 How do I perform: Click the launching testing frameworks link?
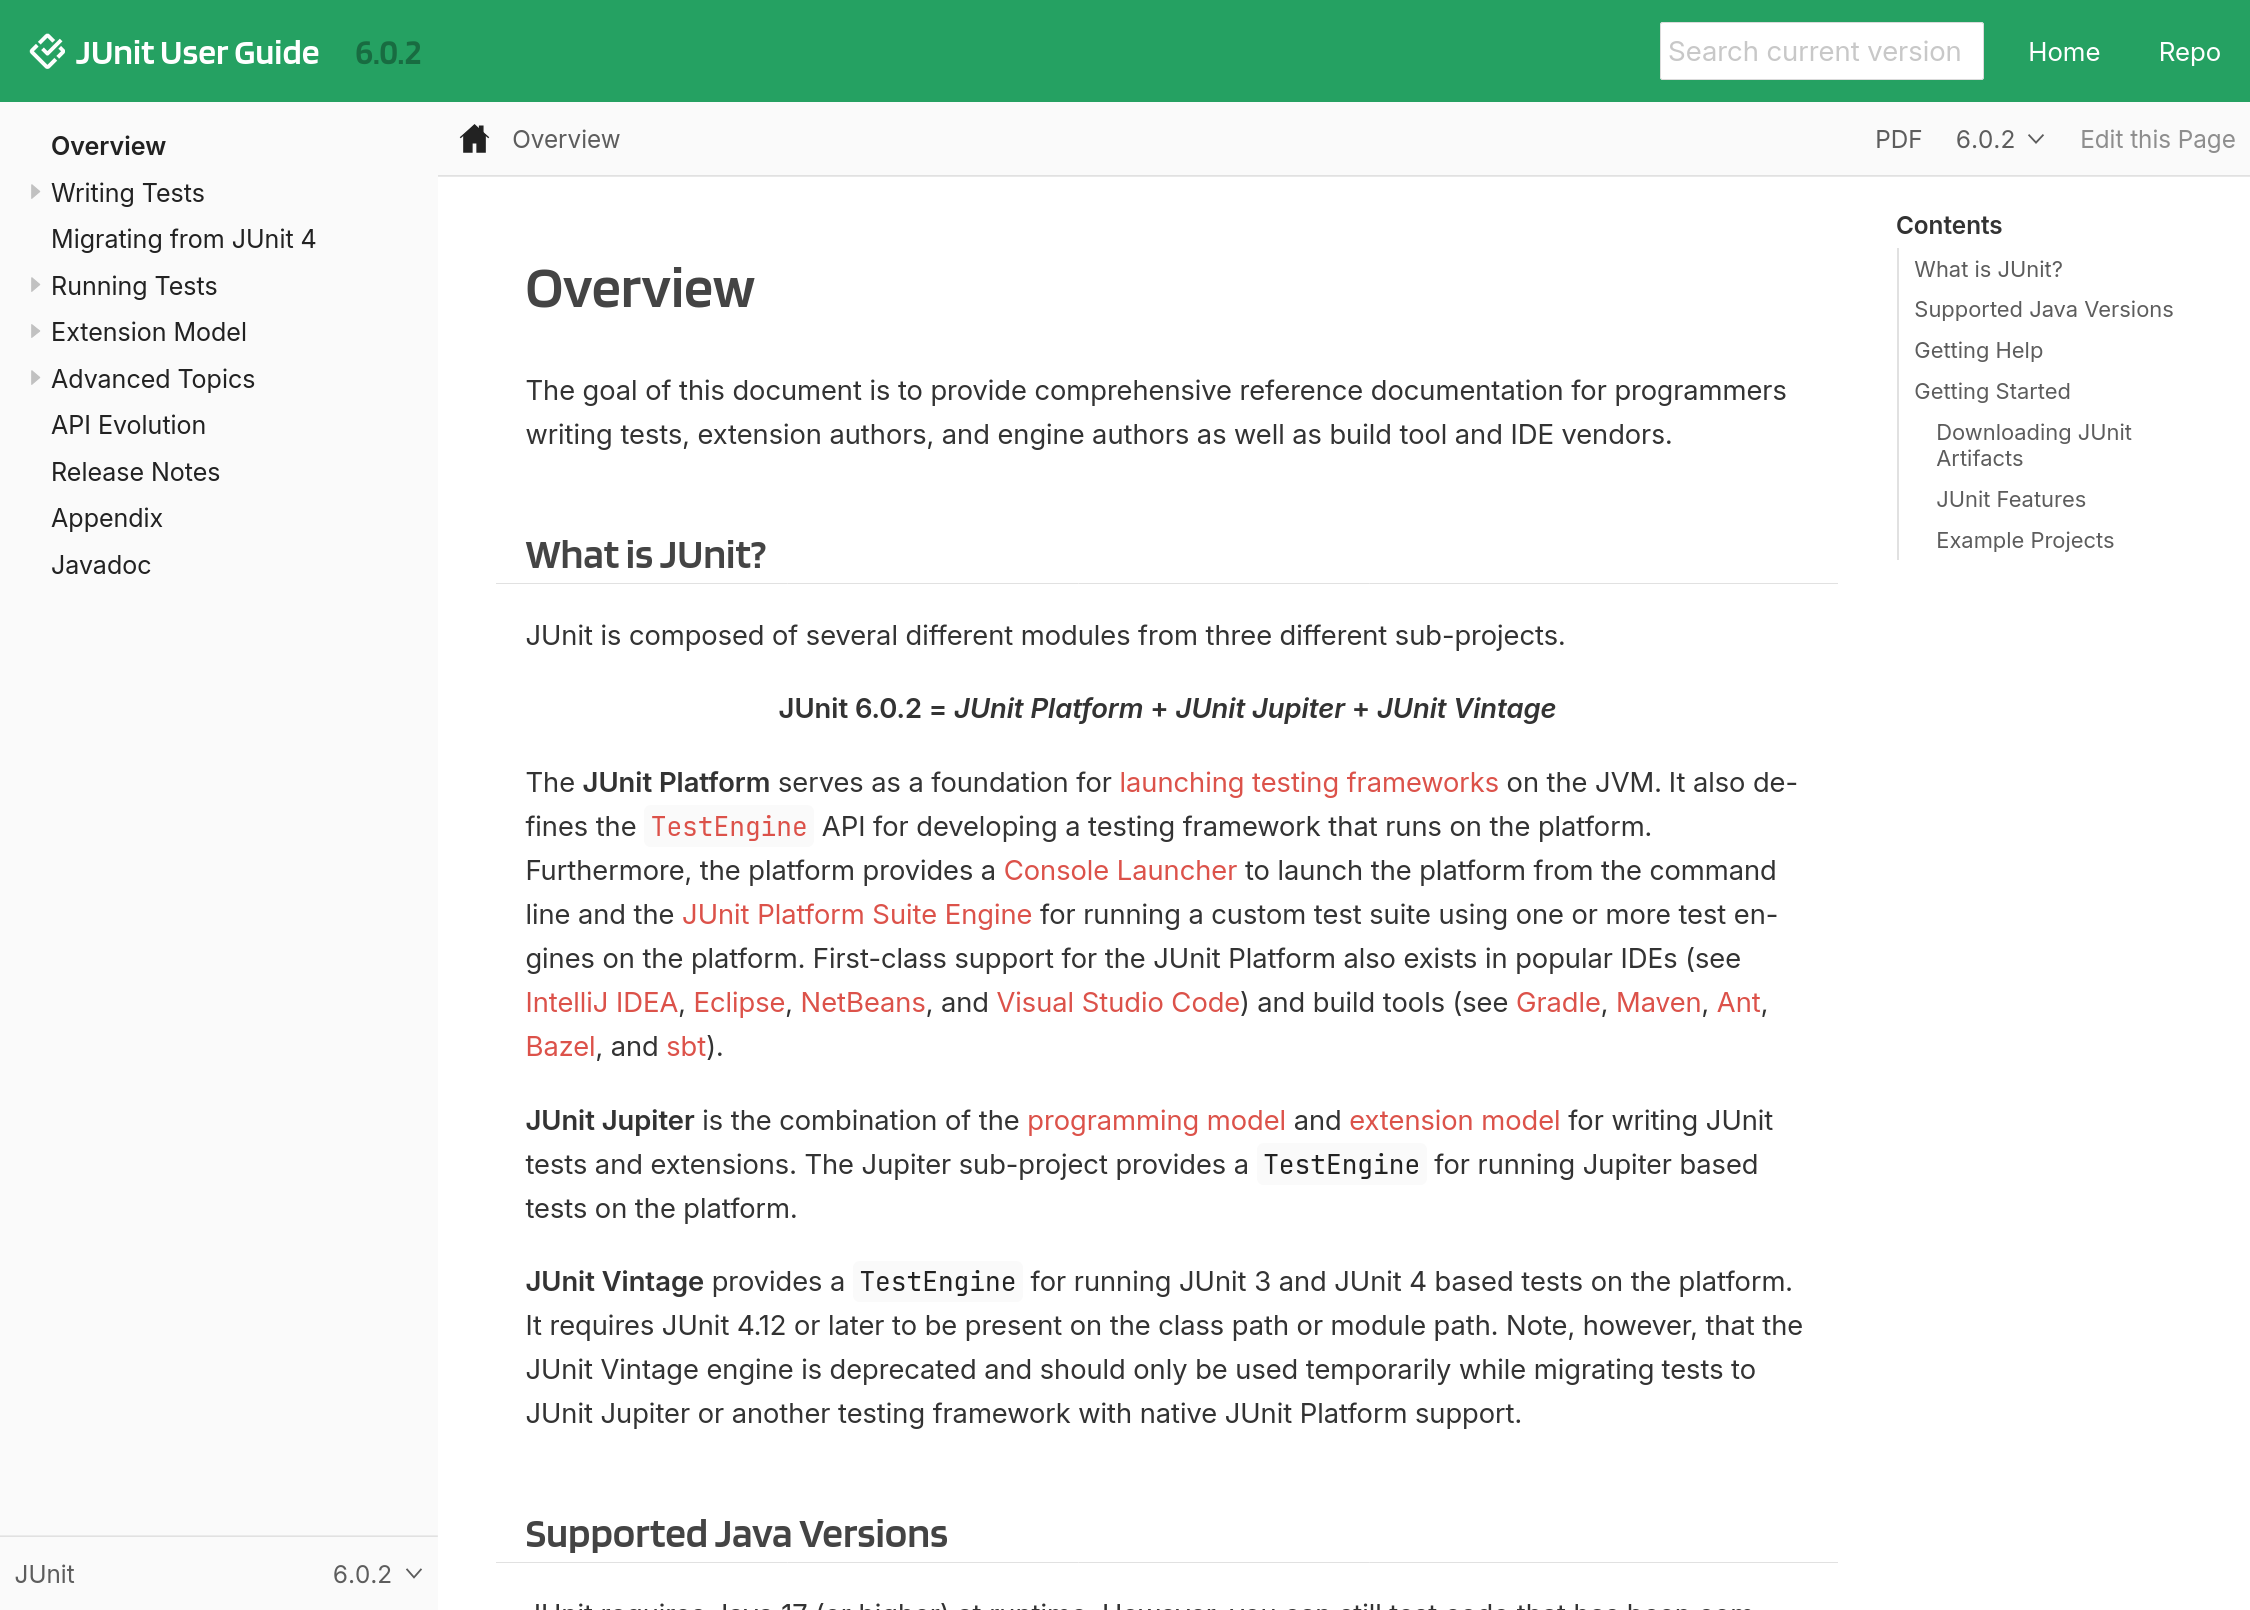click(1308, 782)
